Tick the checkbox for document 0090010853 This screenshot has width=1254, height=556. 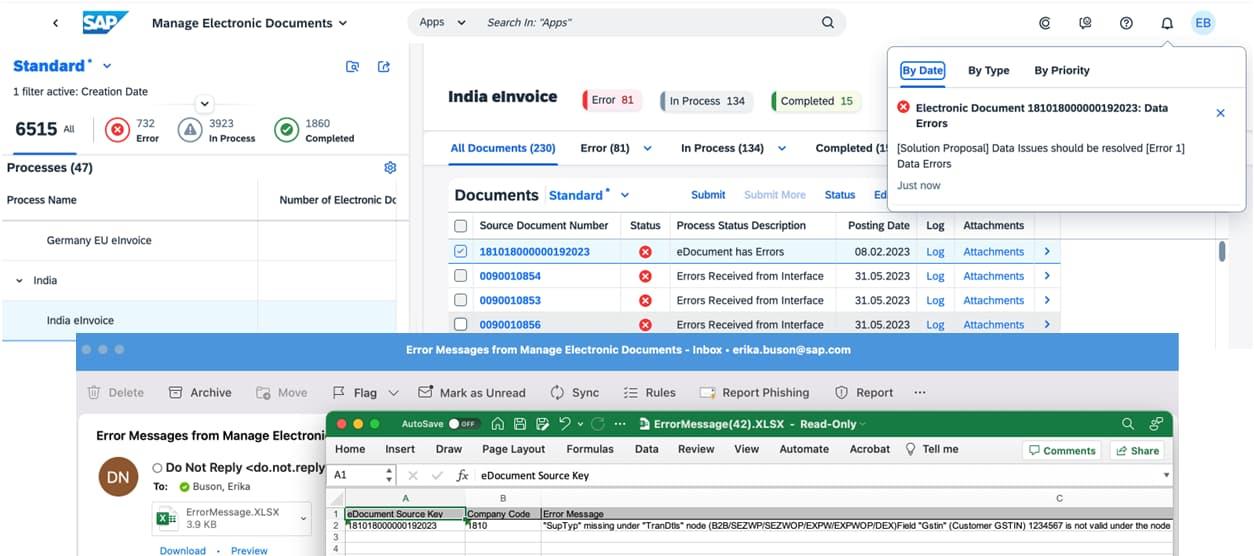(x=461, y=300)
